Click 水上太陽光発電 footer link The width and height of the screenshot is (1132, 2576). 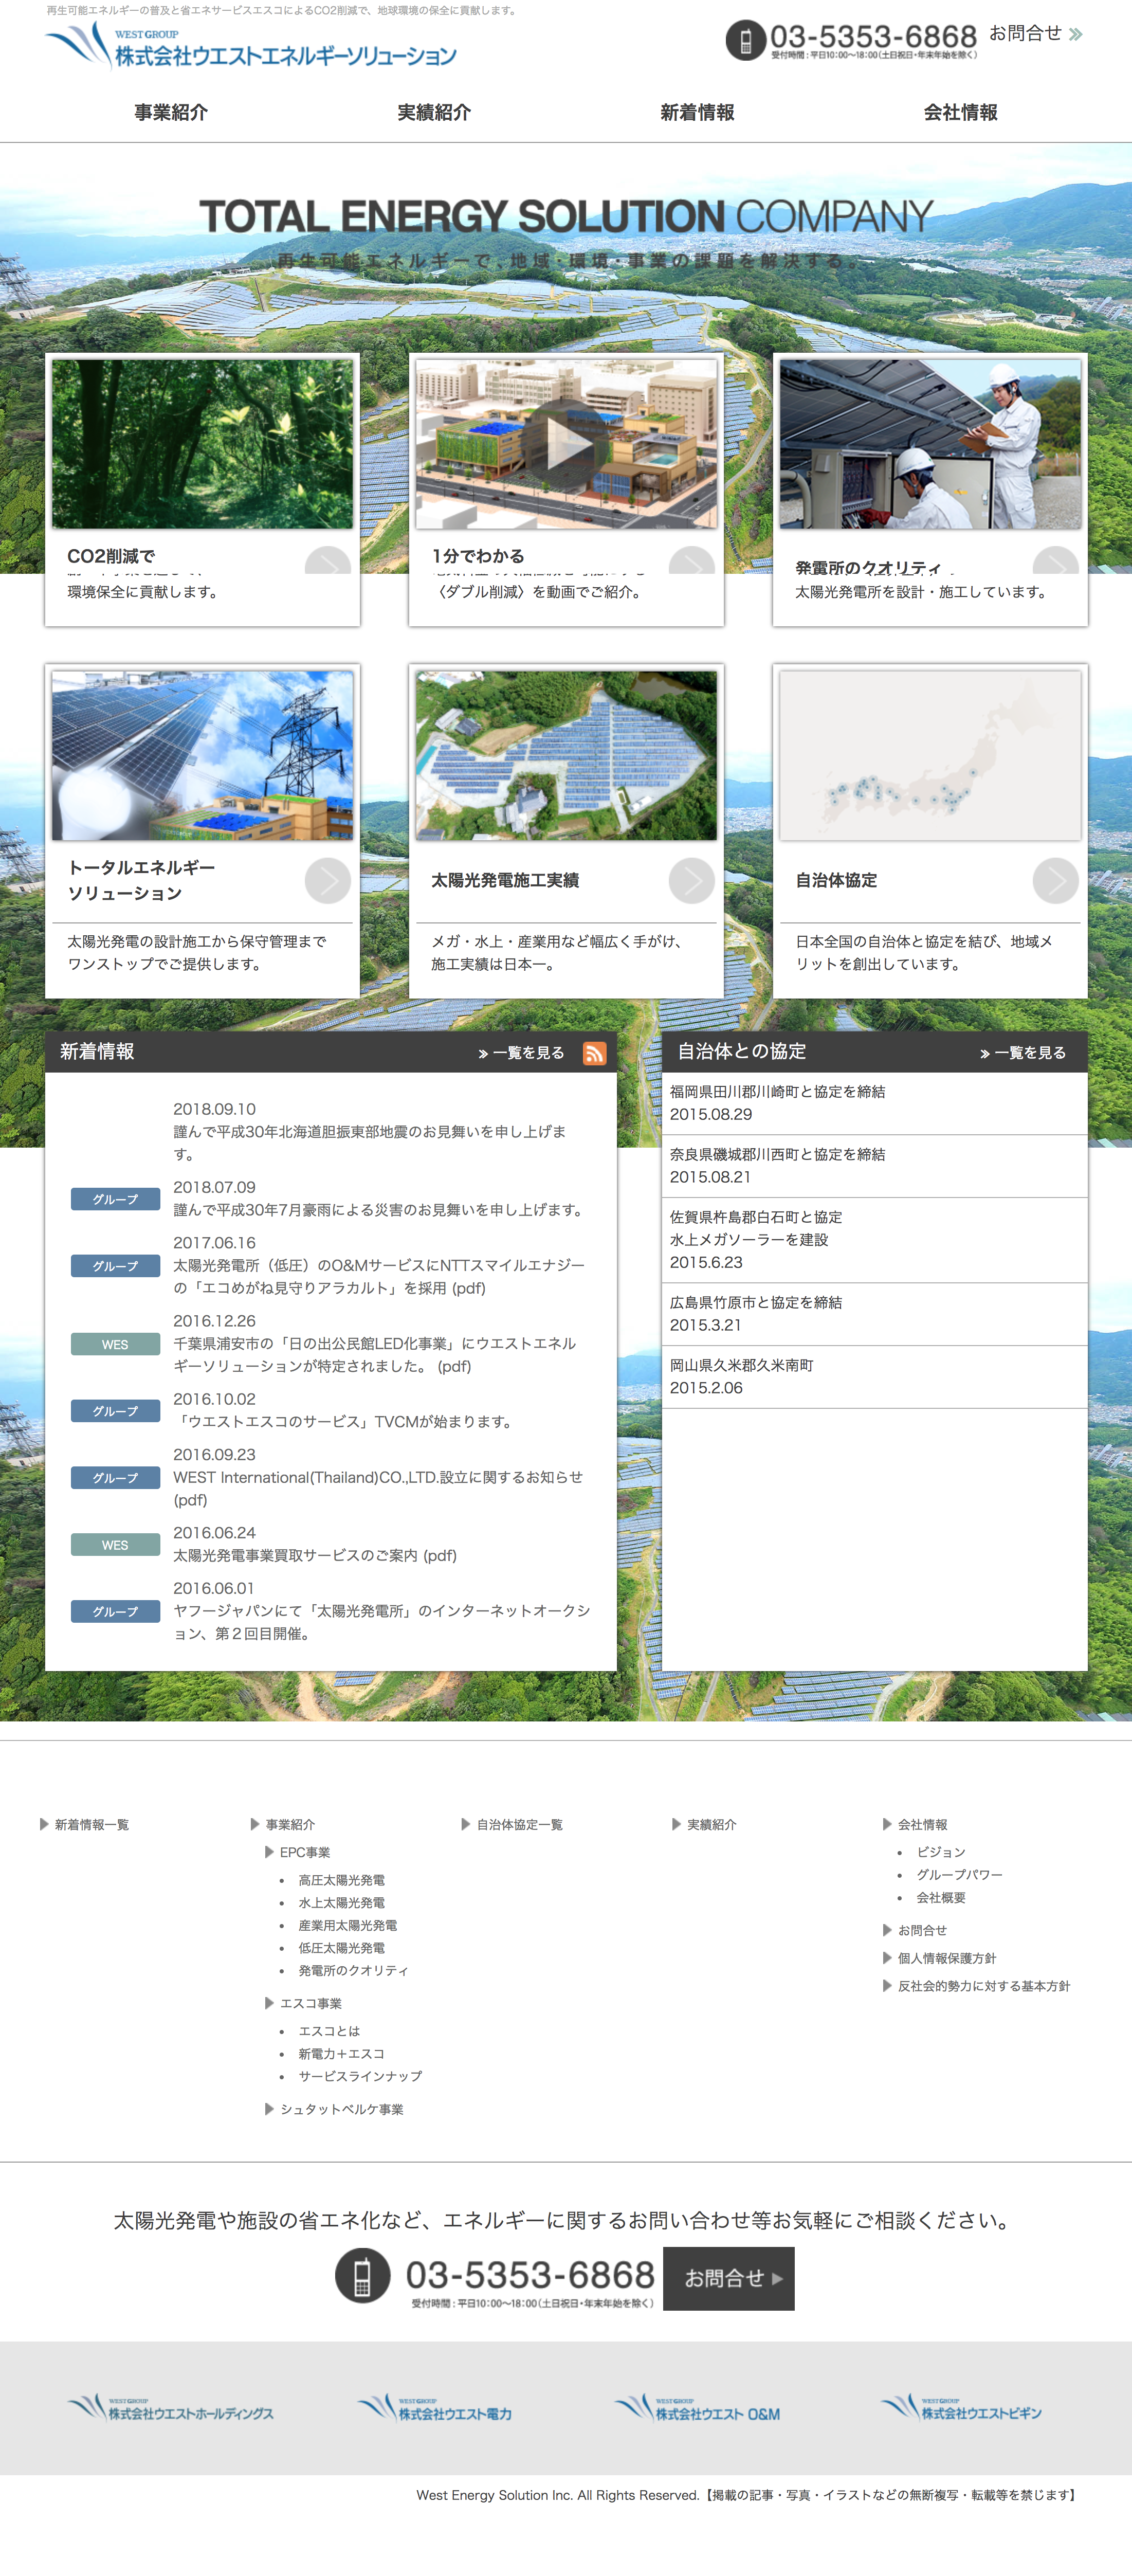341,1903
